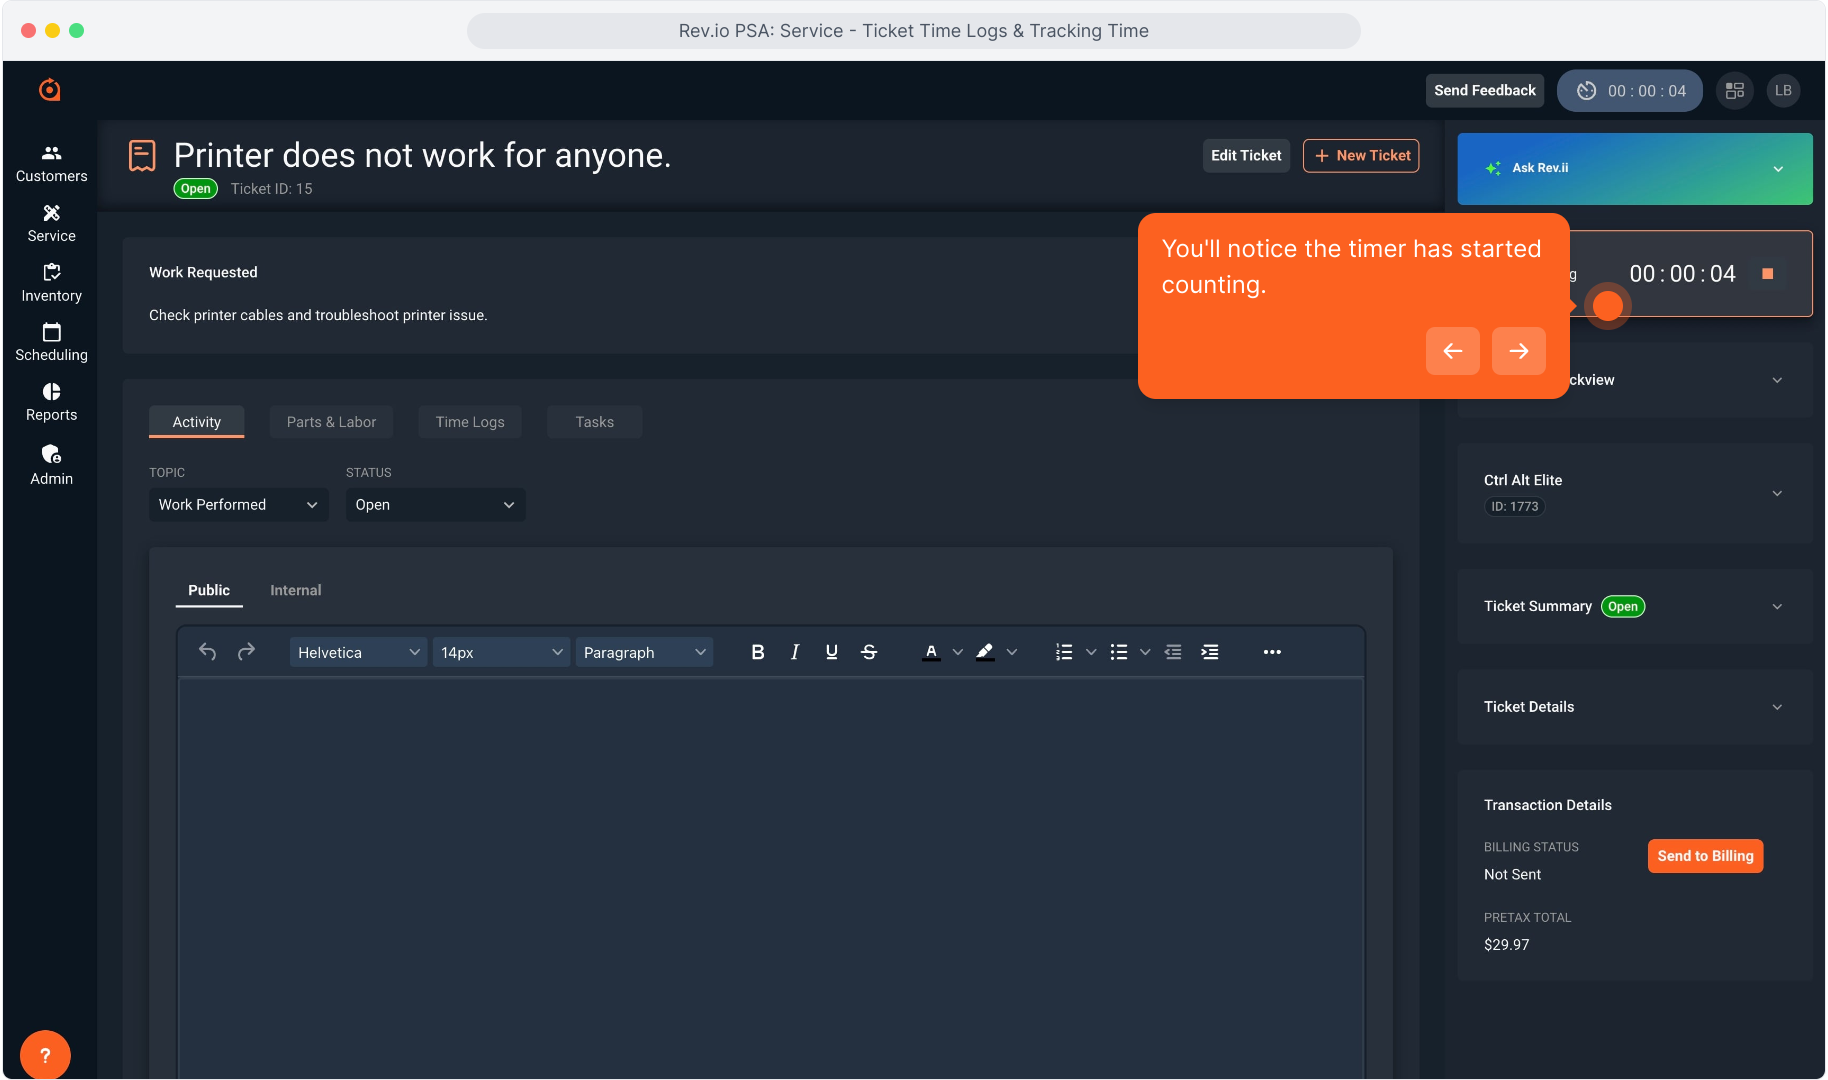Image resolution: width=1828 pixels, height=1080 pixels.
Task: Open the Scheduling section in sidebar
Action: click(51, 342)
